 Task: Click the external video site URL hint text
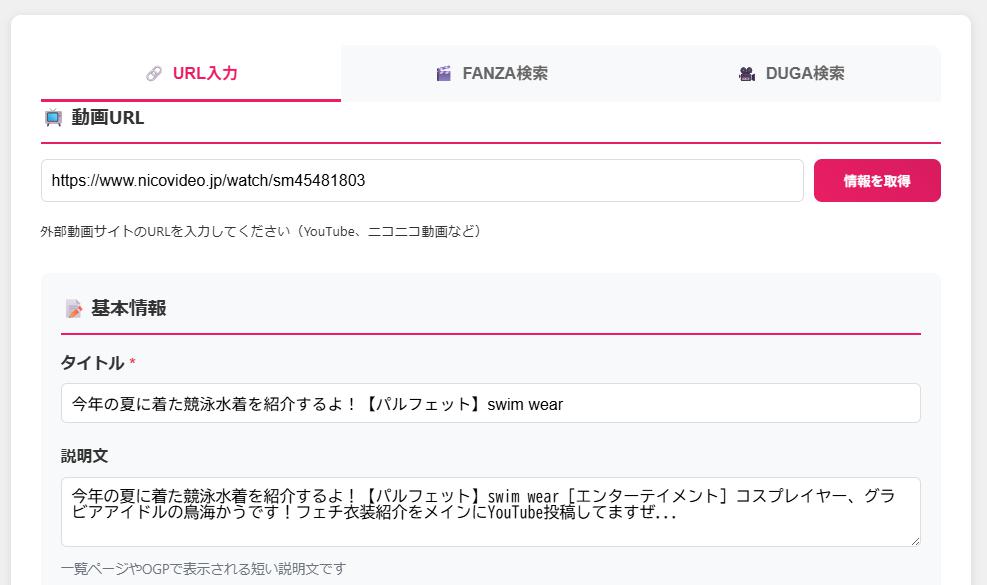(x=260, y=232)
